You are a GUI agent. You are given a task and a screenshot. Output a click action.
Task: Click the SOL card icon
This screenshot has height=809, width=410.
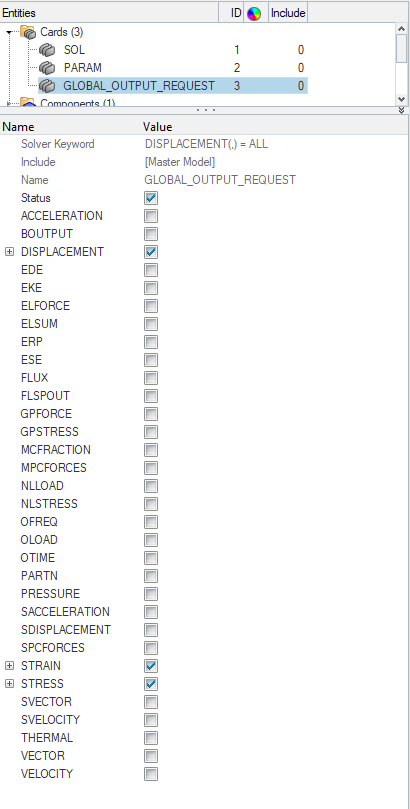(x=47, y=50)
